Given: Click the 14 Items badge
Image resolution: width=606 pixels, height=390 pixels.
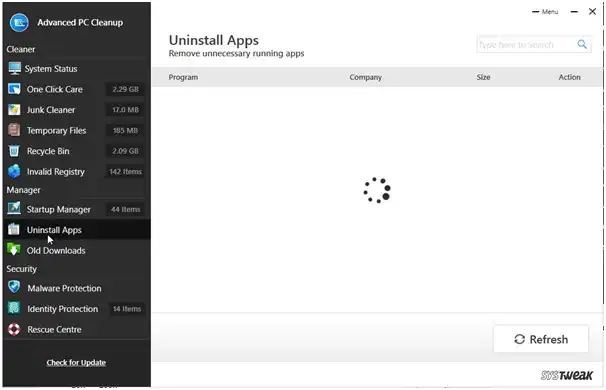Looking at the screenshot, I should 127,309.
